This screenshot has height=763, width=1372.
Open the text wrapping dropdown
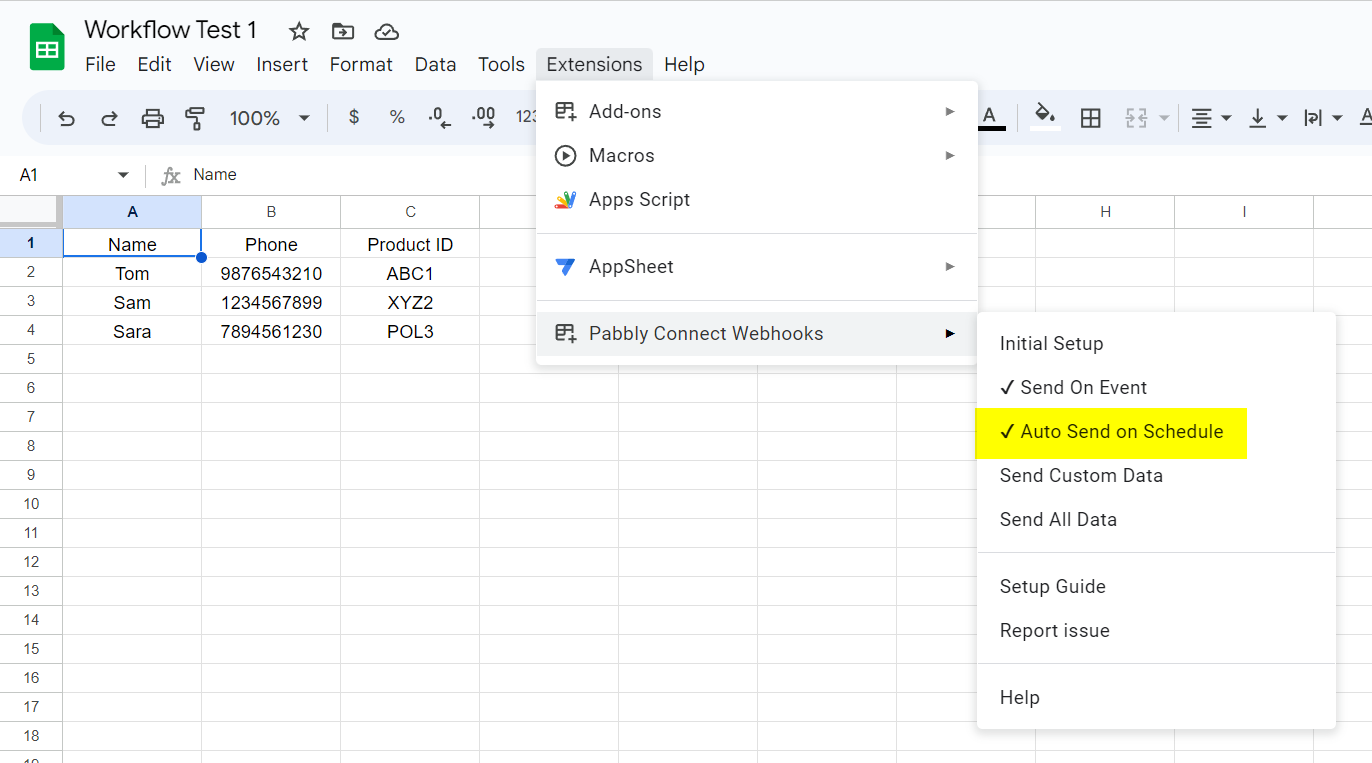tap(1322, 118)
